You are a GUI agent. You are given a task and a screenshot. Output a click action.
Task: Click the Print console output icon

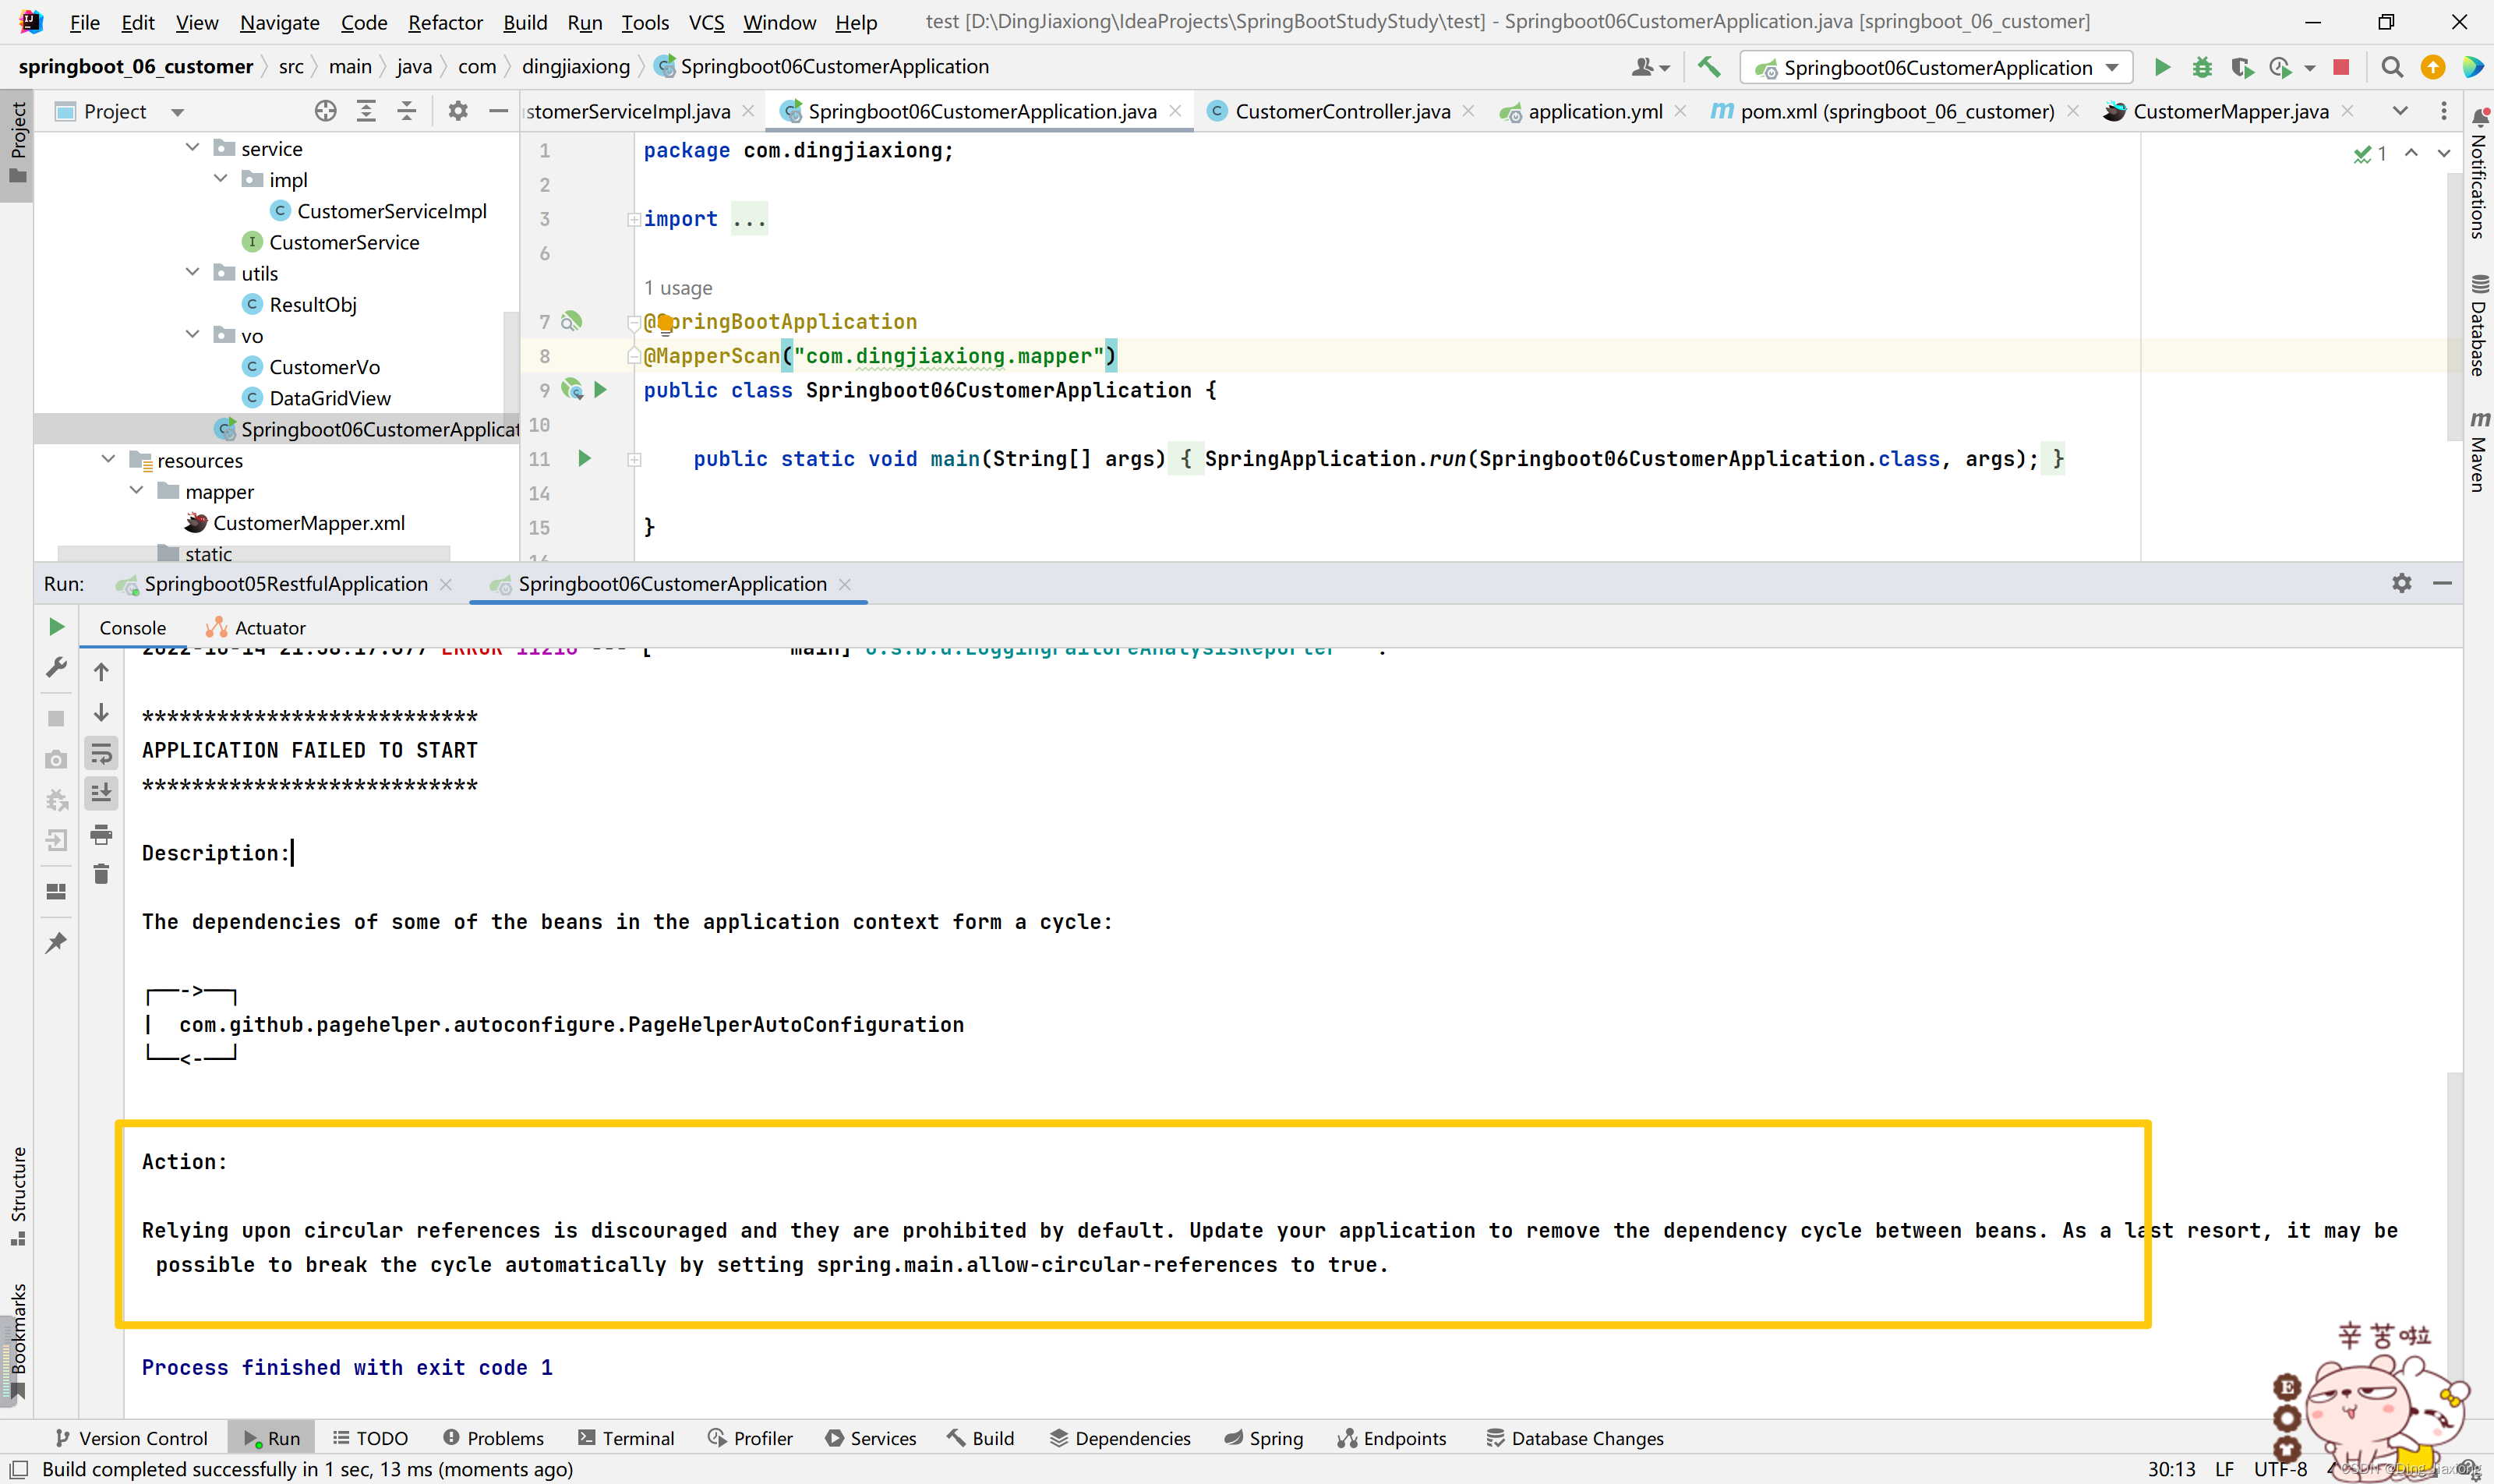(x=101, y=834)
